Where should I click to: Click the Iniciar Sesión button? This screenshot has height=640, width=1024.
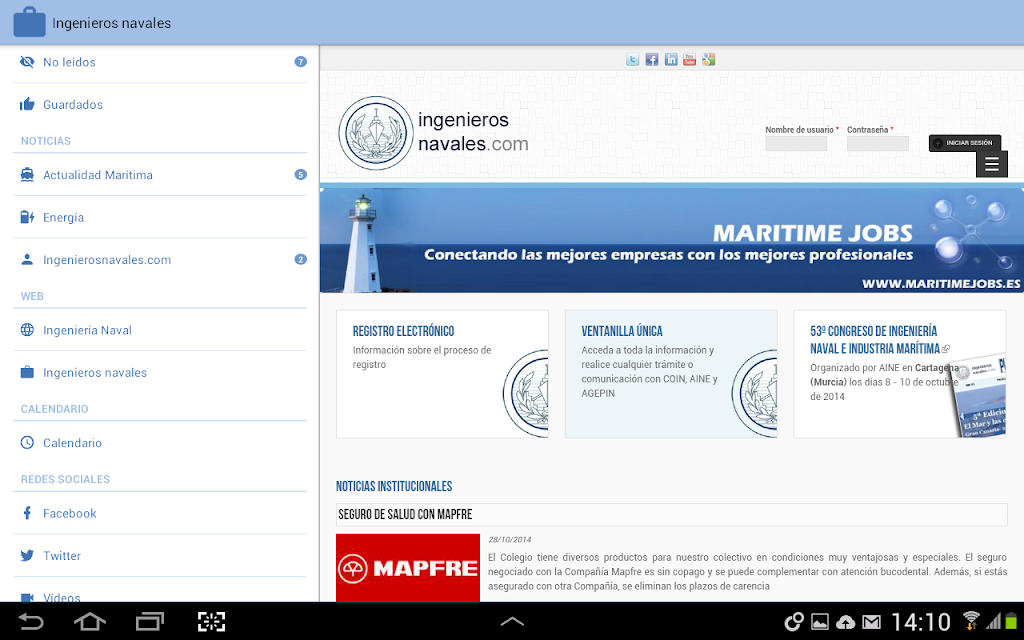coord(965,142)
